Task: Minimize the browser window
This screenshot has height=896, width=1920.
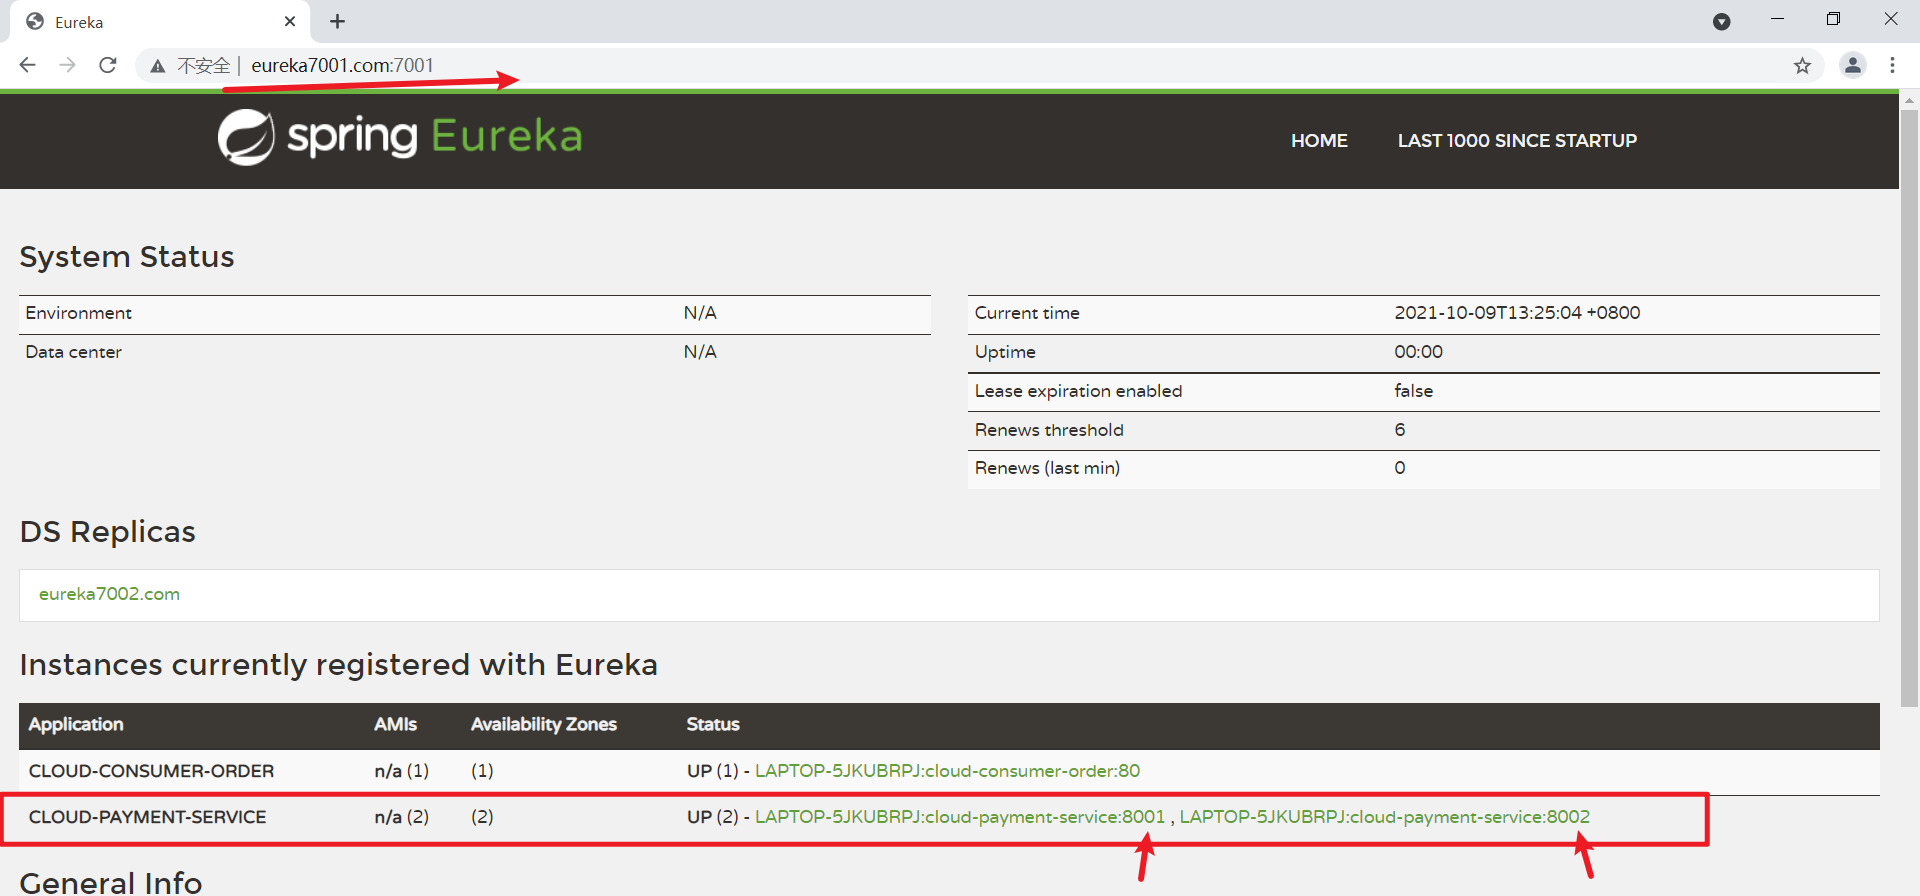Action: [1777, 19]
